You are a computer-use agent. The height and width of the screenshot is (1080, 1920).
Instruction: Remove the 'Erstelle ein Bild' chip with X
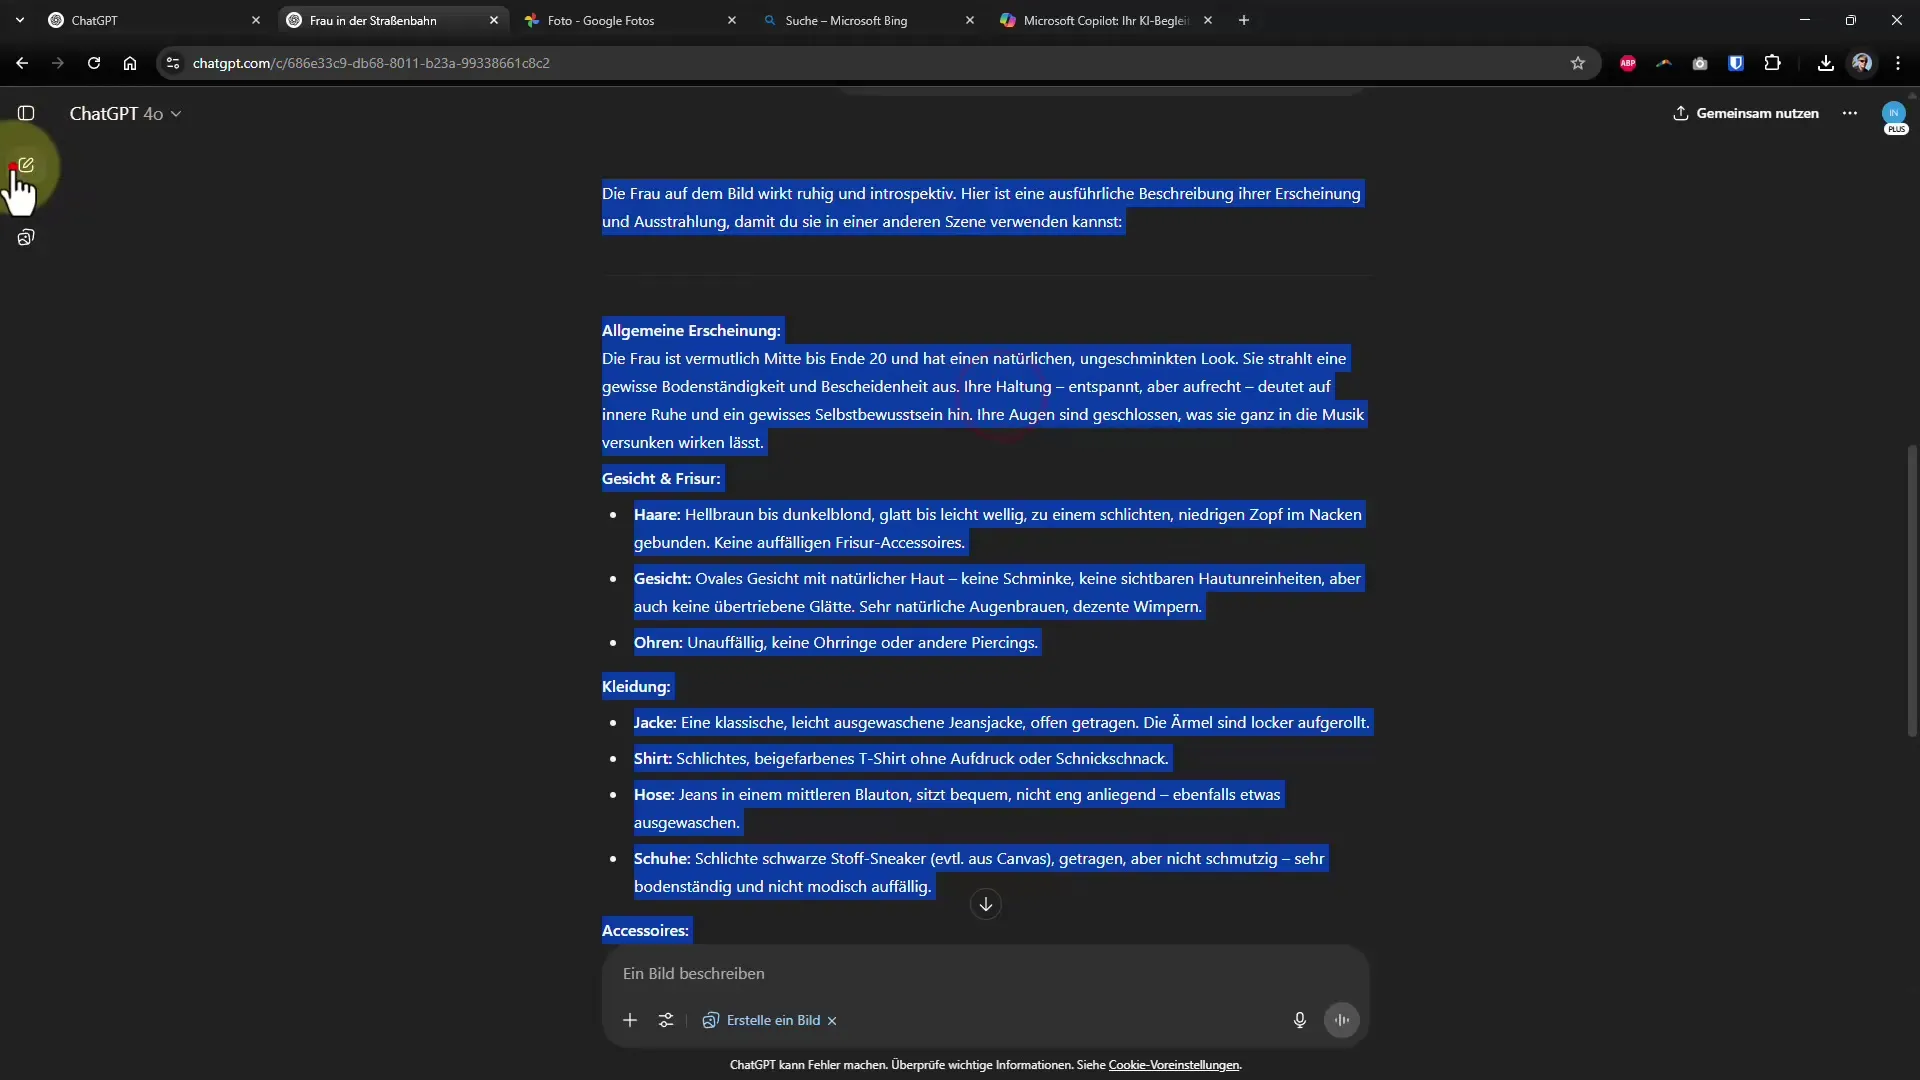click(832, 1021)
